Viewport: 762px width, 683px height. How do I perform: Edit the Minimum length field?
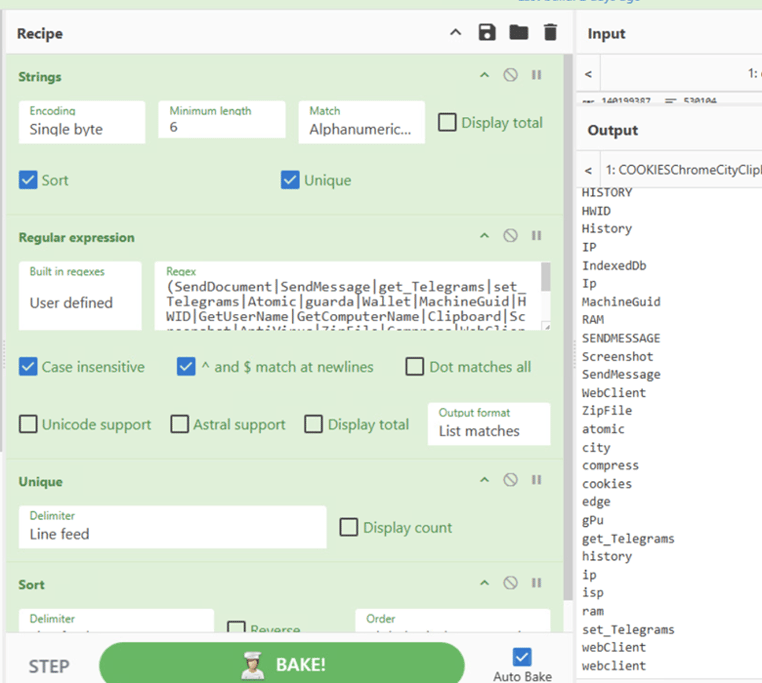tap(222, 120)
